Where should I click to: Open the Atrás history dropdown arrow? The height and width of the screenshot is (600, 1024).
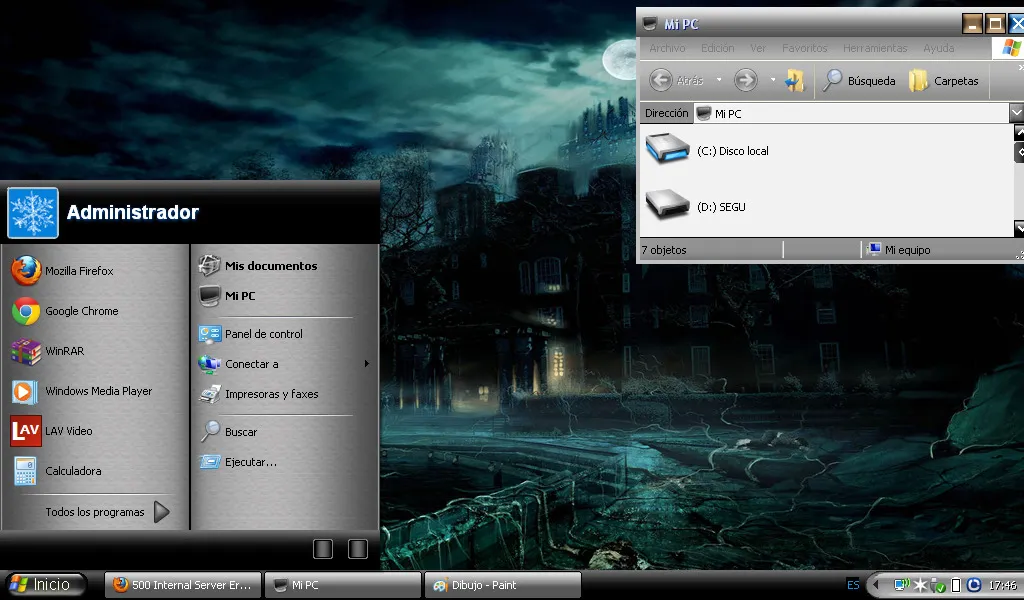coord(719,80)
